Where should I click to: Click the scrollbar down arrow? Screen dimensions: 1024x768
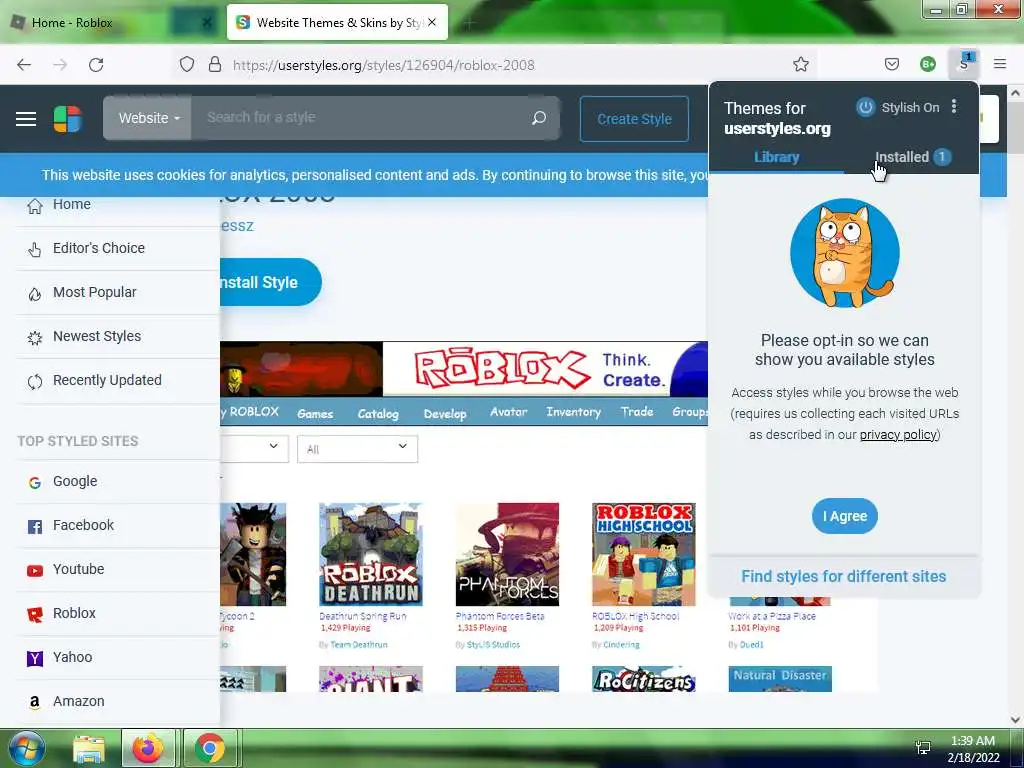[x=1015, y=720]
